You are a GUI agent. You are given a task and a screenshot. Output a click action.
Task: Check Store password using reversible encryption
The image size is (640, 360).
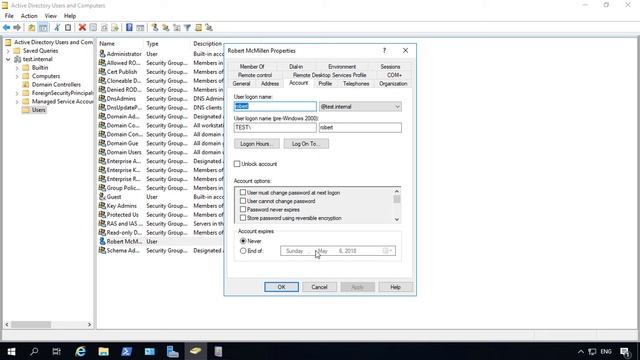(243, 218)
